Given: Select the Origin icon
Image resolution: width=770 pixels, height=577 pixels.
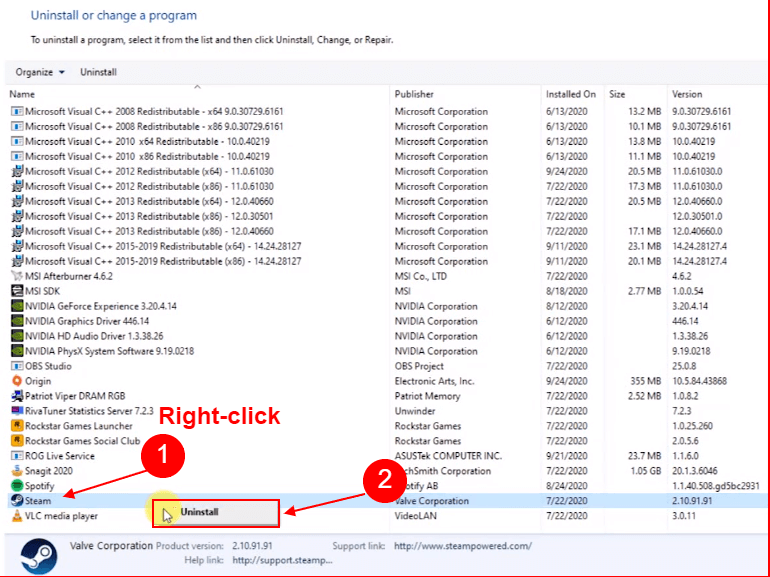Looking at the screenshot, I should (x=17, y=381).
